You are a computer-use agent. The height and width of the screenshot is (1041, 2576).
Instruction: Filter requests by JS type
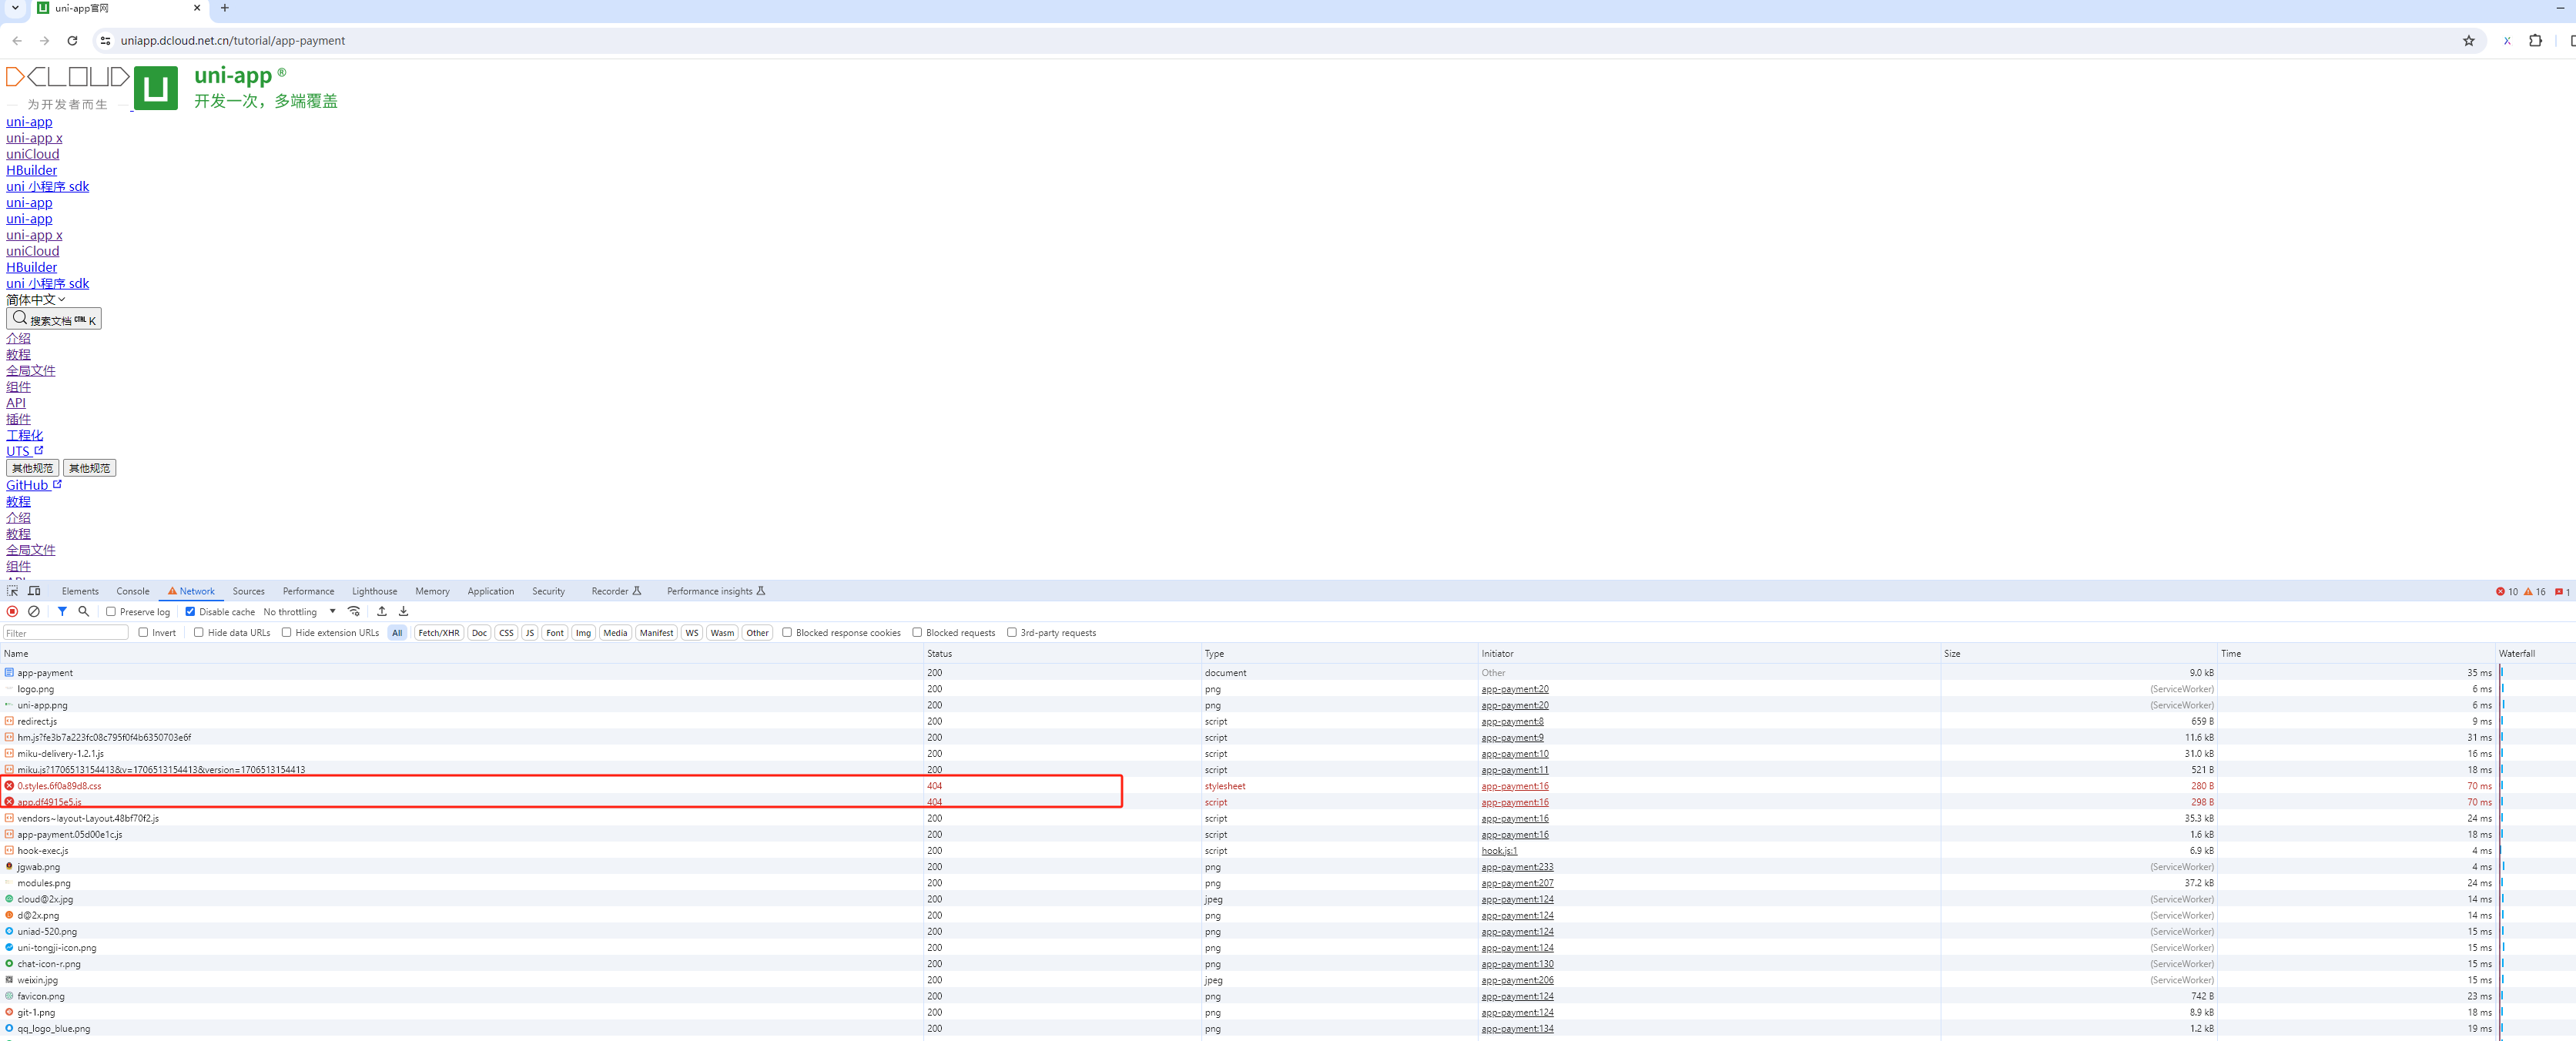530,633
